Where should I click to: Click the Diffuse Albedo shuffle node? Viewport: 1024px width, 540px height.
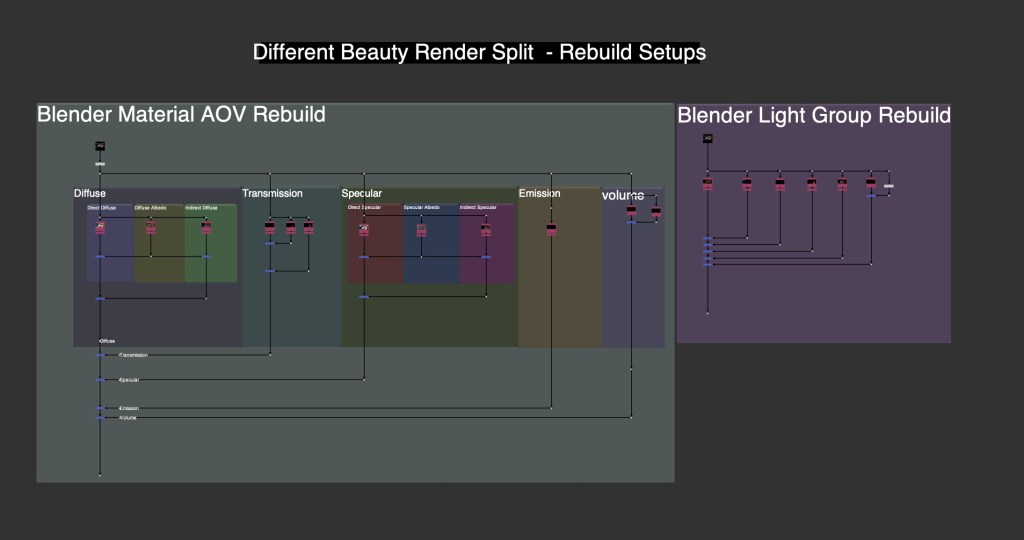[x=151, y=228]
